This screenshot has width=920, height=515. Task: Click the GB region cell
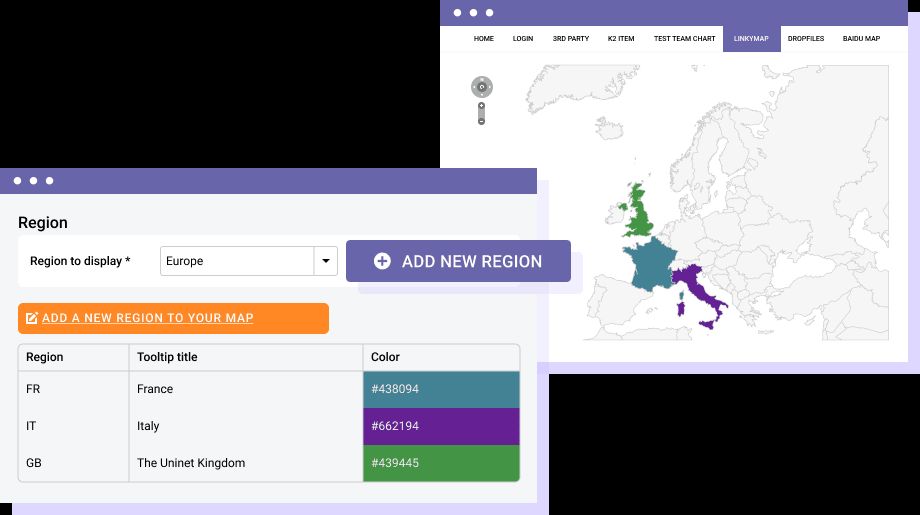(73, 463)
